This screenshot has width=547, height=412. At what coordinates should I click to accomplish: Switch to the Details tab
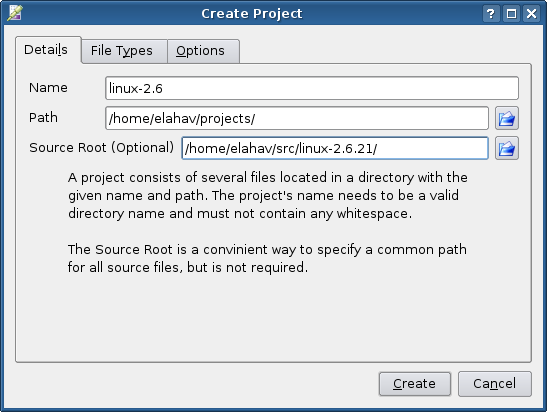[48, 50]
